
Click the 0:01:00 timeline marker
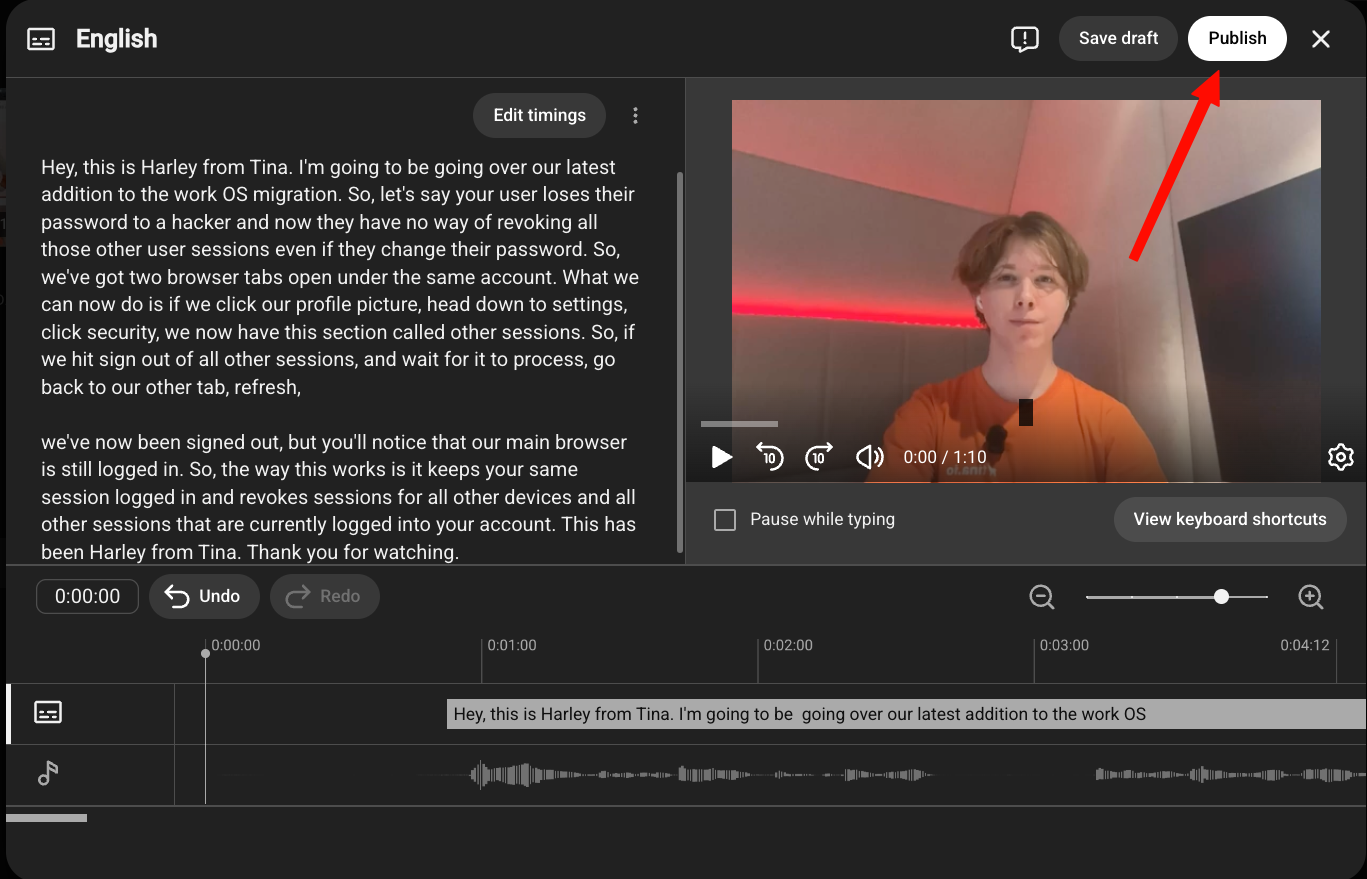(x=512, y=645)
